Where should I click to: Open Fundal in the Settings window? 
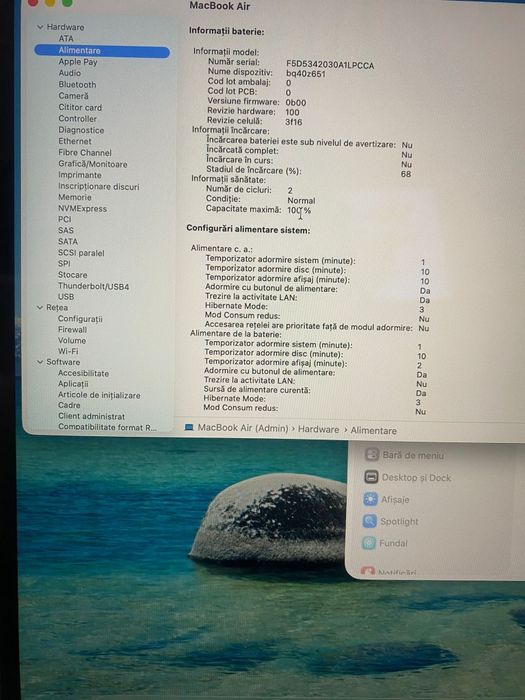pos(385,543)
